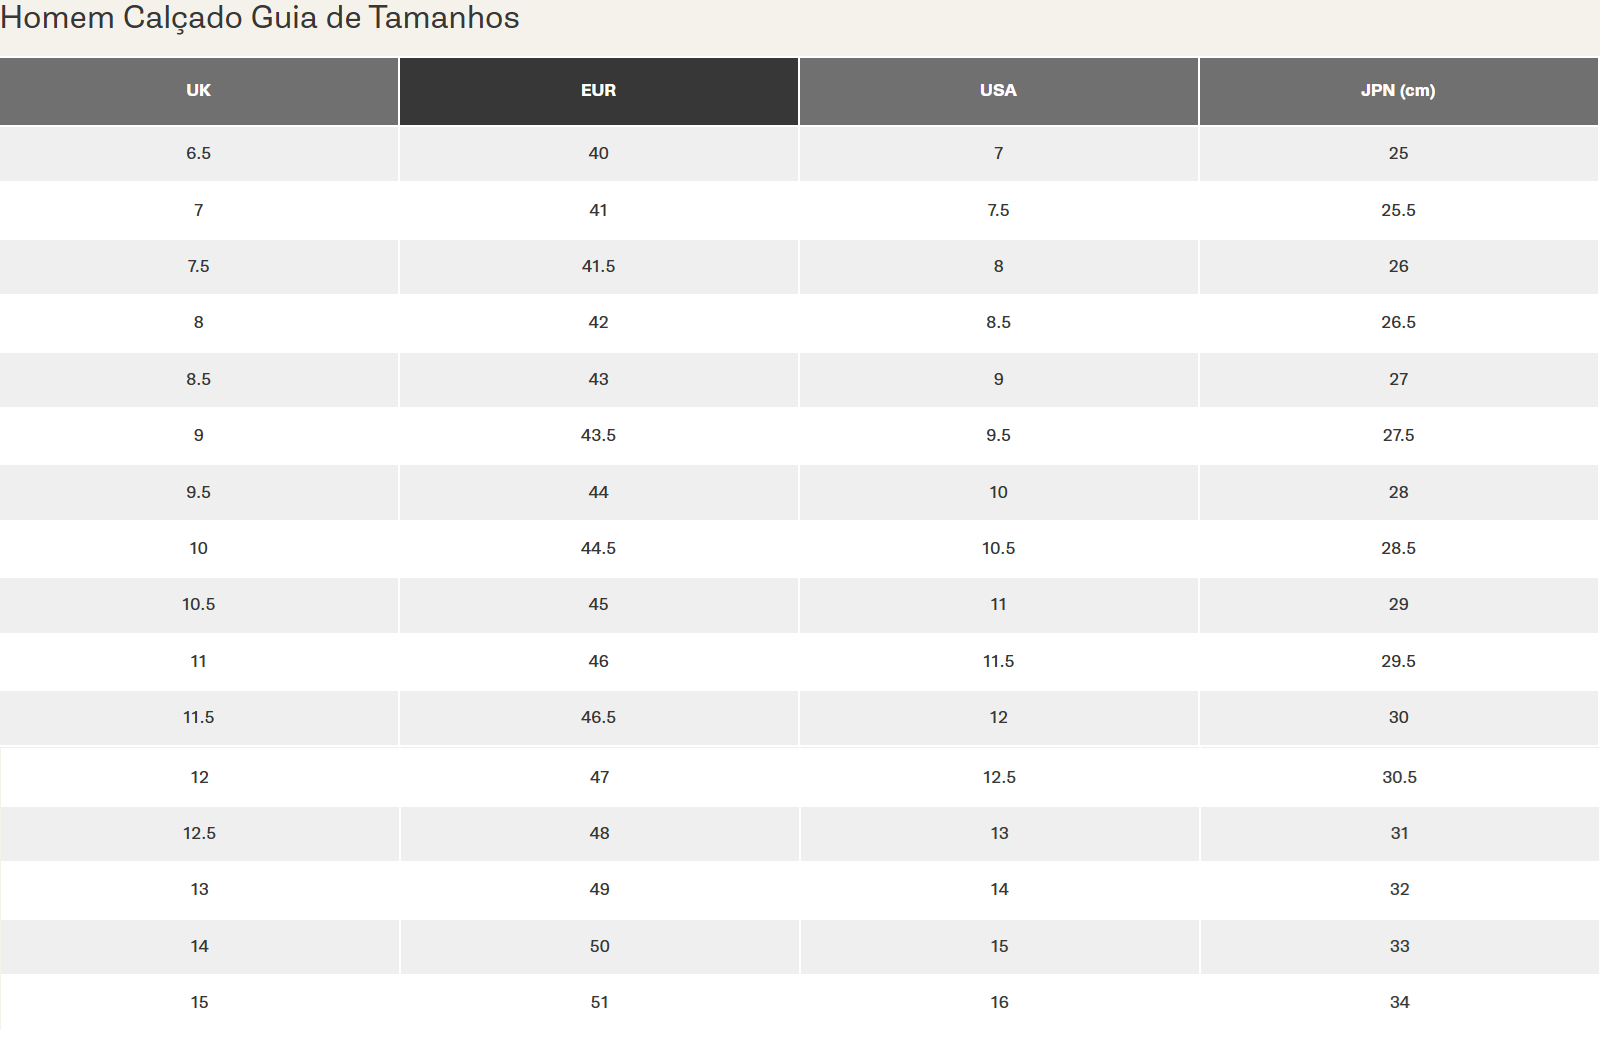Screen dimensions: 1603x1037
Task: Pick the USA 12.5 size cell
Action: coord(999,777)
